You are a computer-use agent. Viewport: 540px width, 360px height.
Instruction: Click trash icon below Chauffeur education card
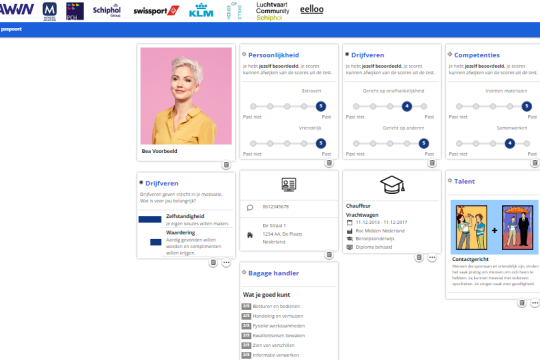(419, 257)
